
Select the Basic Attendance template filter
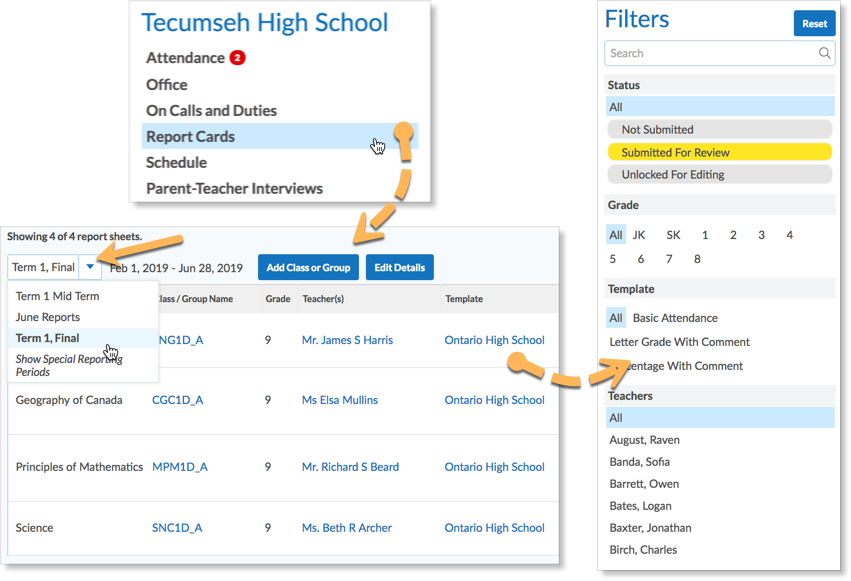675,318
